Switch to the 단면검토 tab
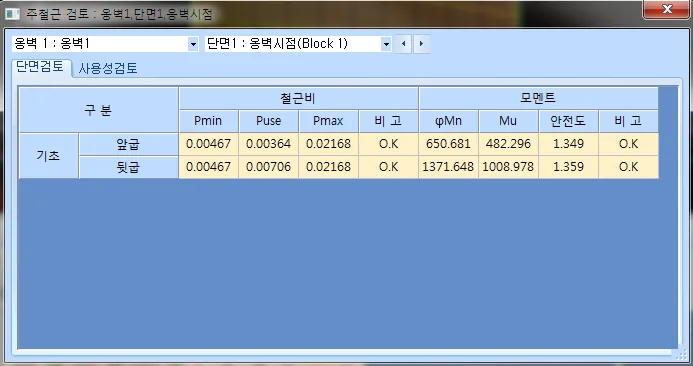The image size is (693, 366). click(x=41, y=67)
